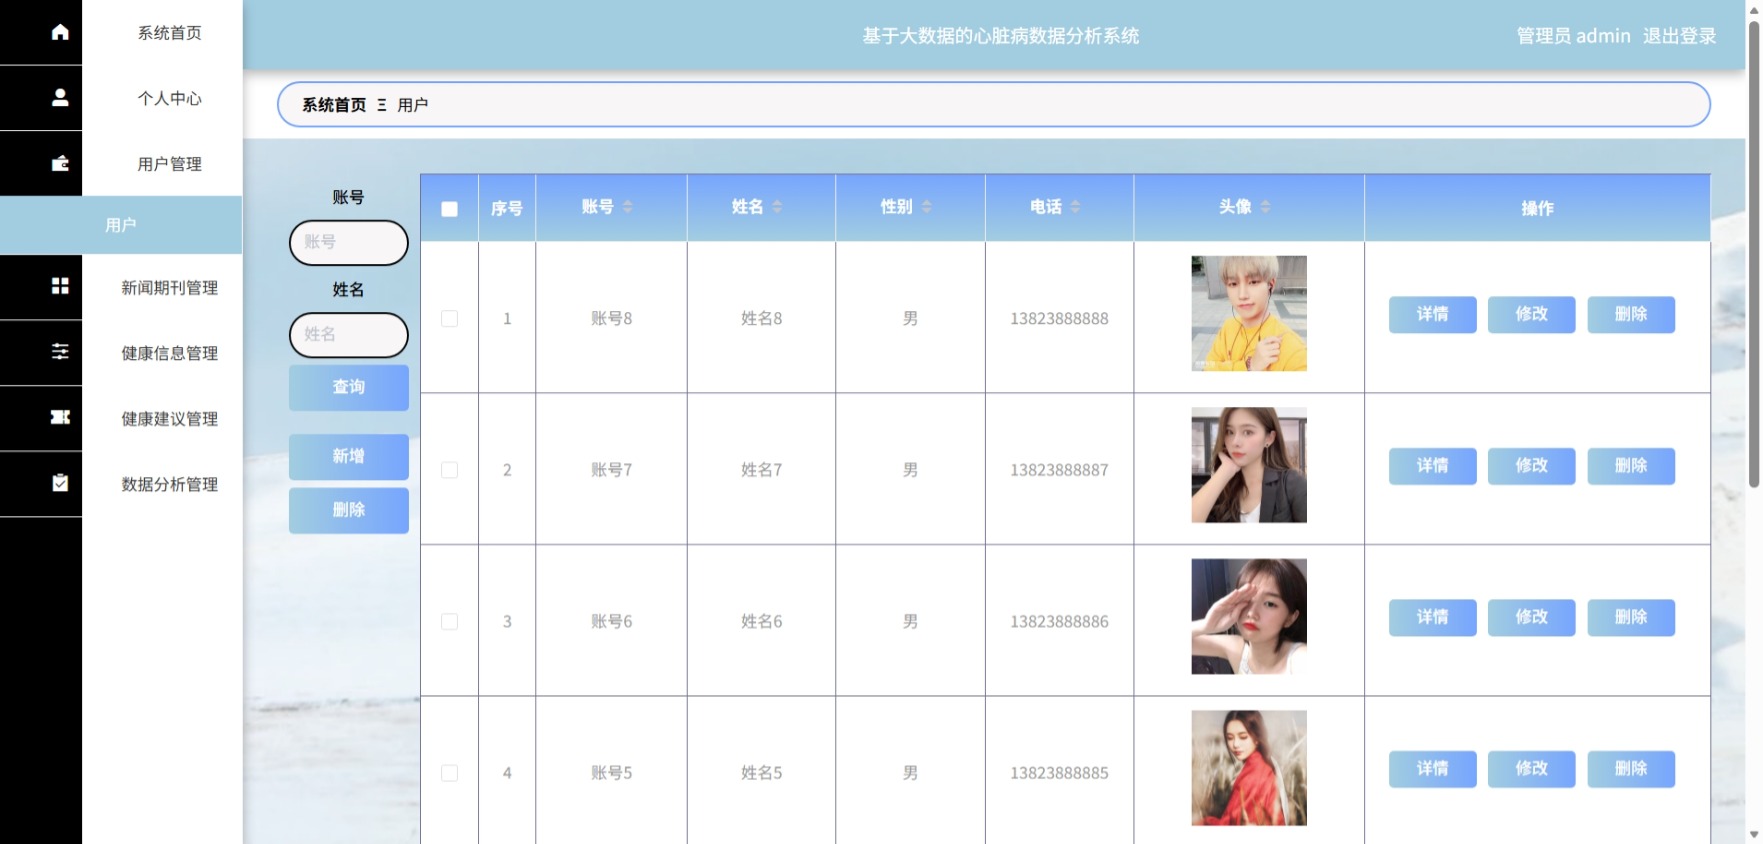The image size is (1763, 844).
Task: Click 退出登录 to log out
Action: (1679, 36)
